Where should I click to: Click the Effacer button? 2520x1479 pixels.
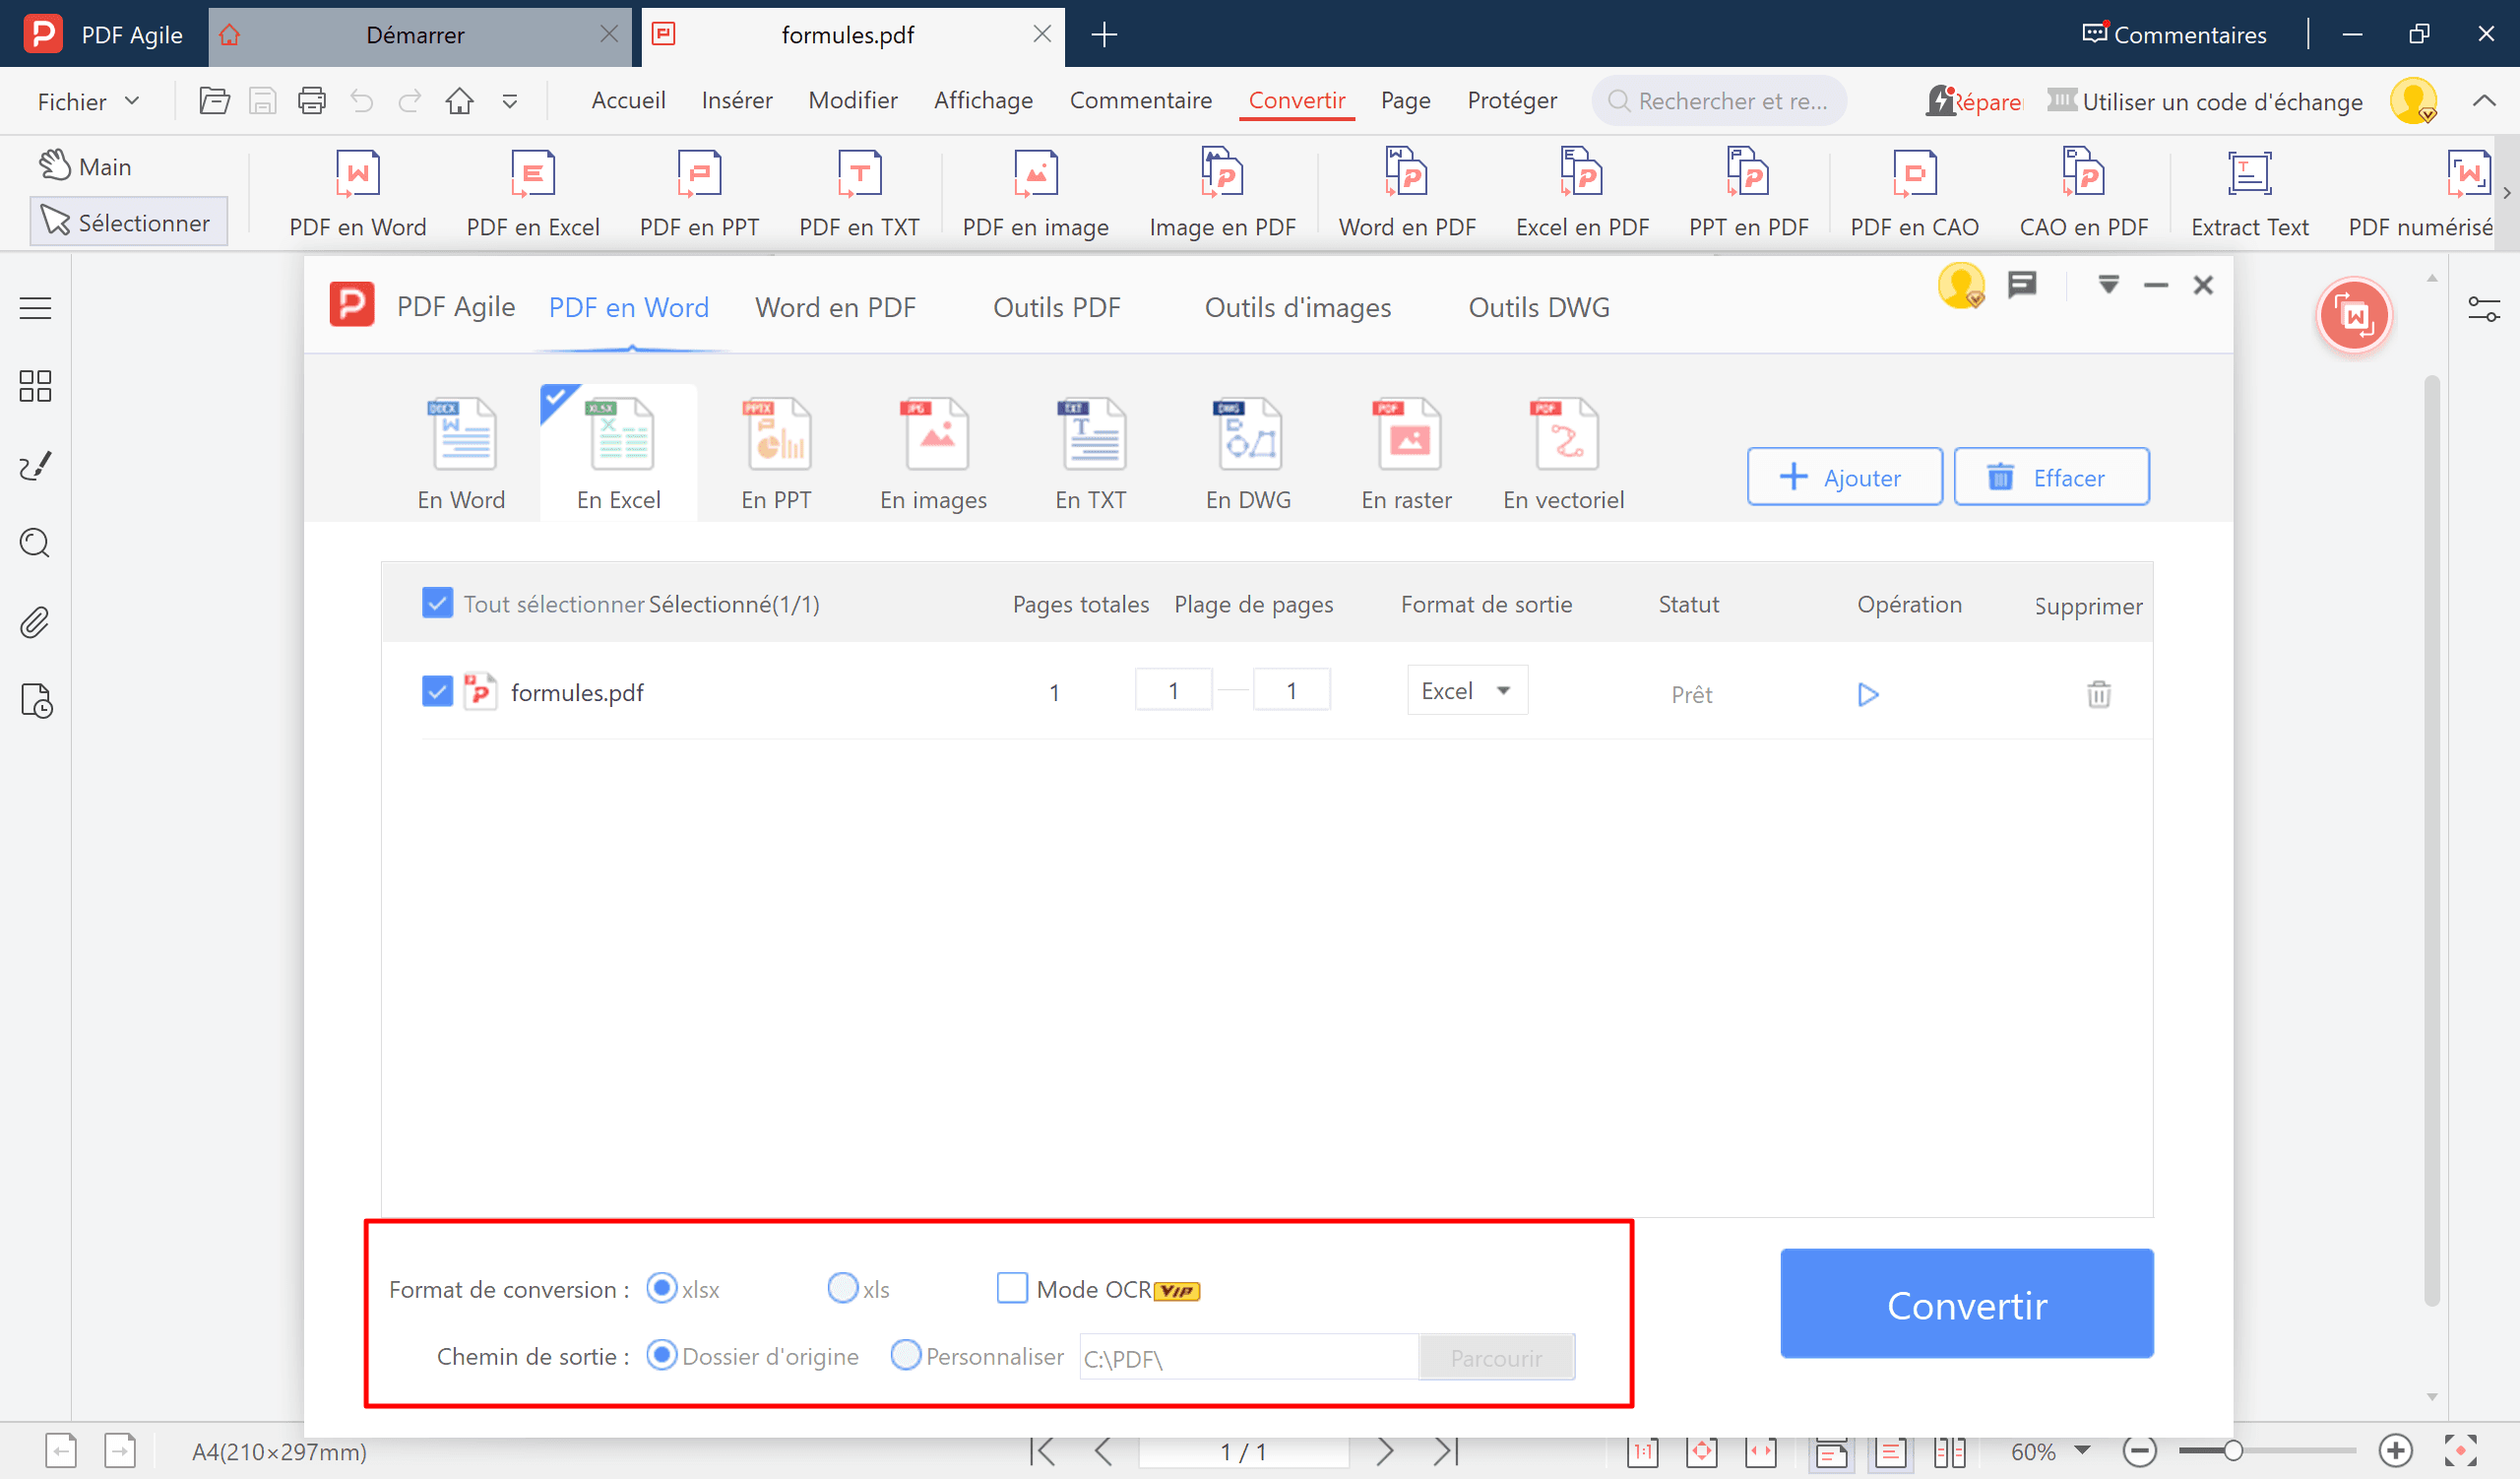tap(2051, 477)
